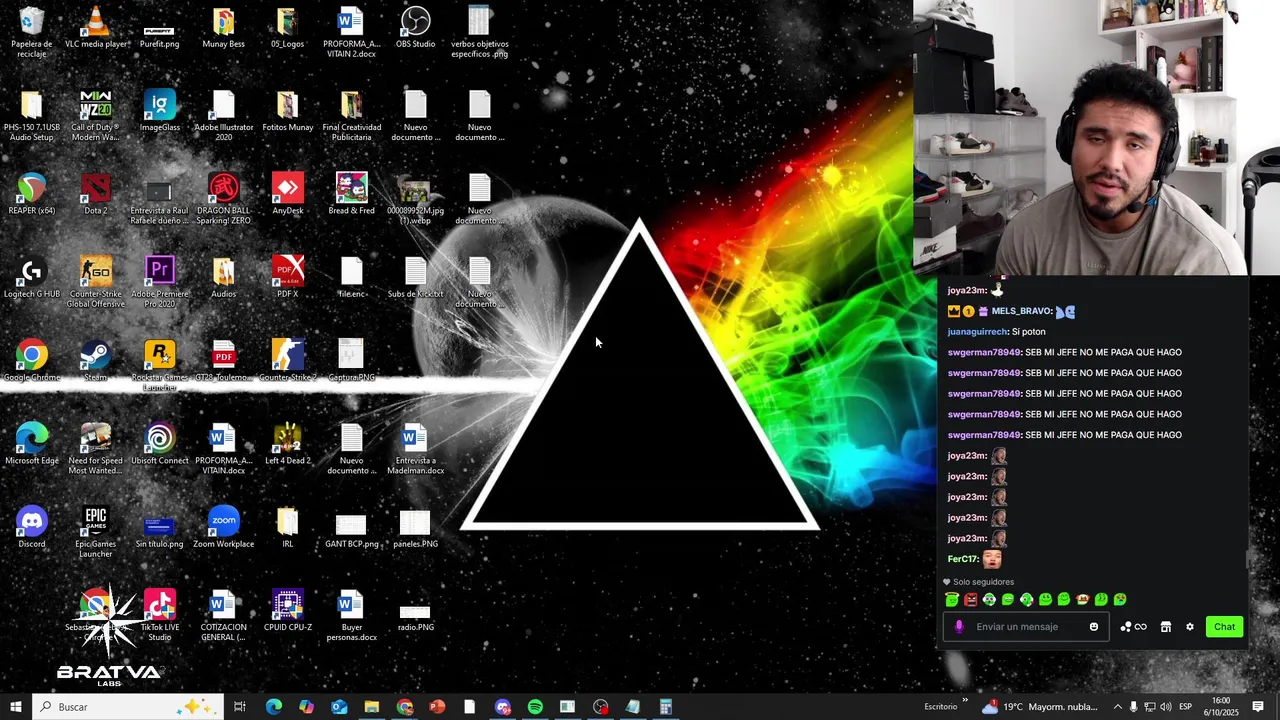The width and height of the screenshot is (1280, 720).
Task: Select the Discord desktop shortcut
Action: [x=32, y=528]
